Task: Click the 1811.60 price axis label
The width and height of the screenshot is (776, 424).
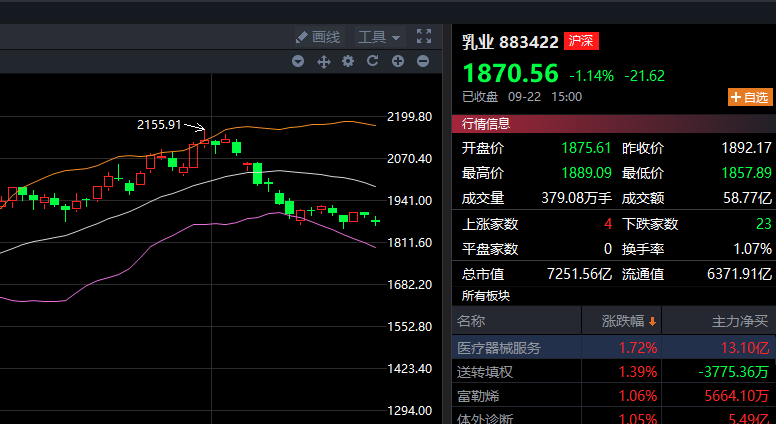Action: (409, 243)
